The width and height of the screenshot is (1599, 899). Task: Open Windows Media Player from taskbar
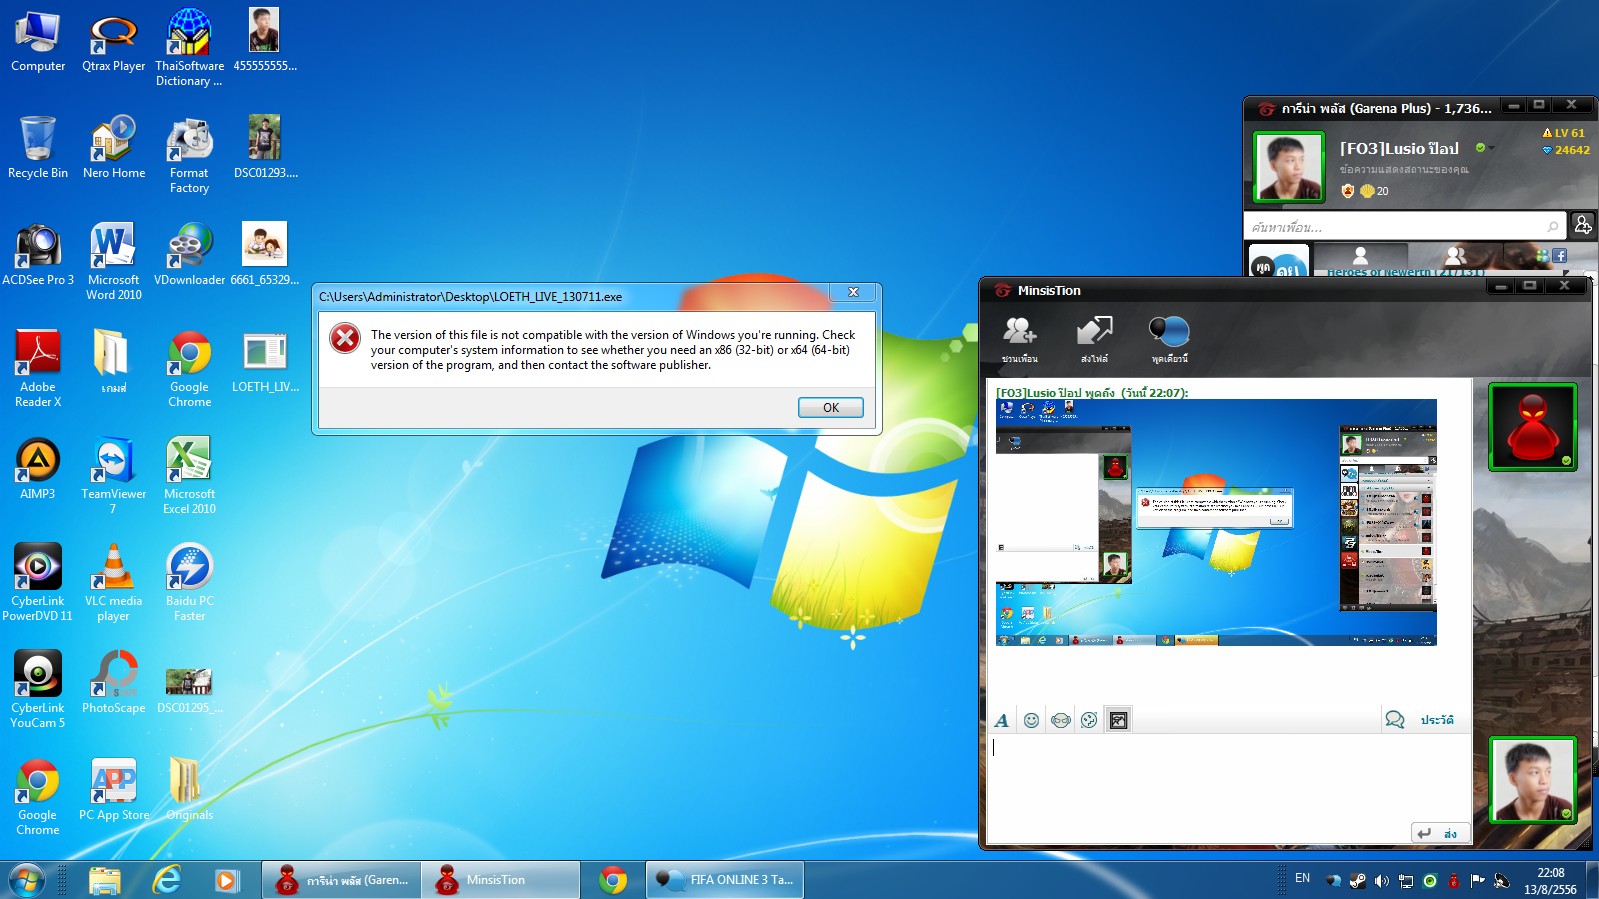[226, 880]
